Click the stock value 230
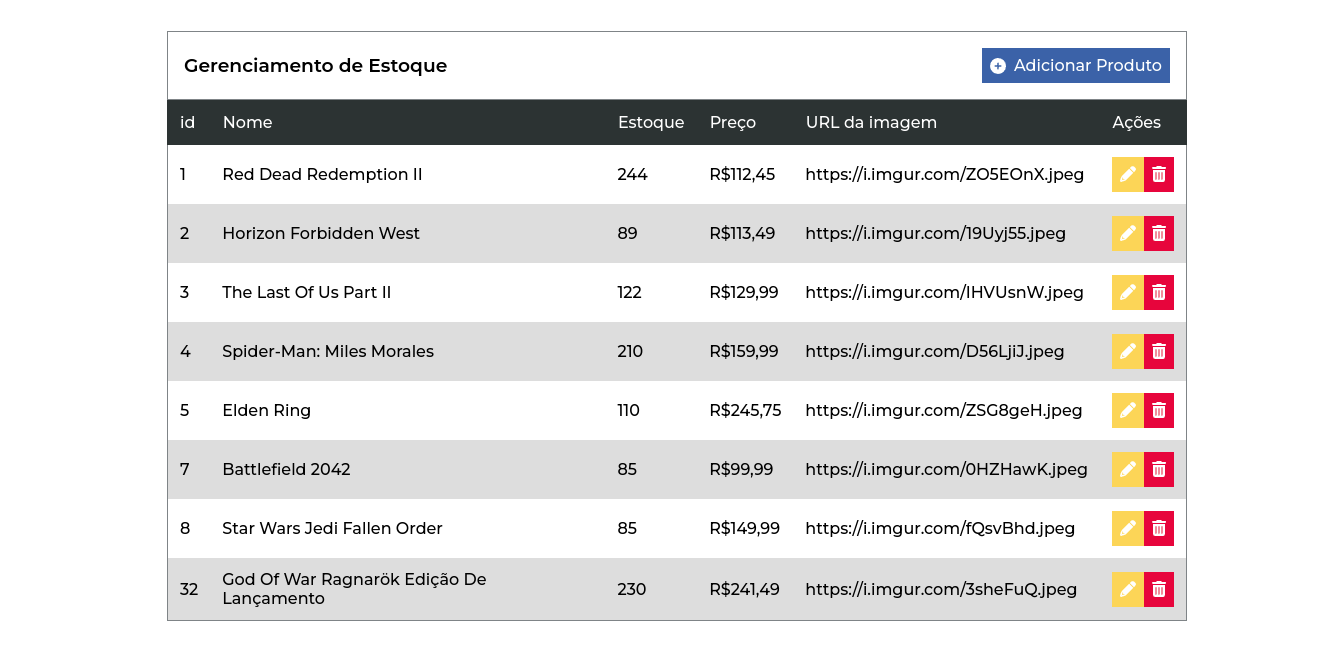The image size is (1338, 655). 632,589
